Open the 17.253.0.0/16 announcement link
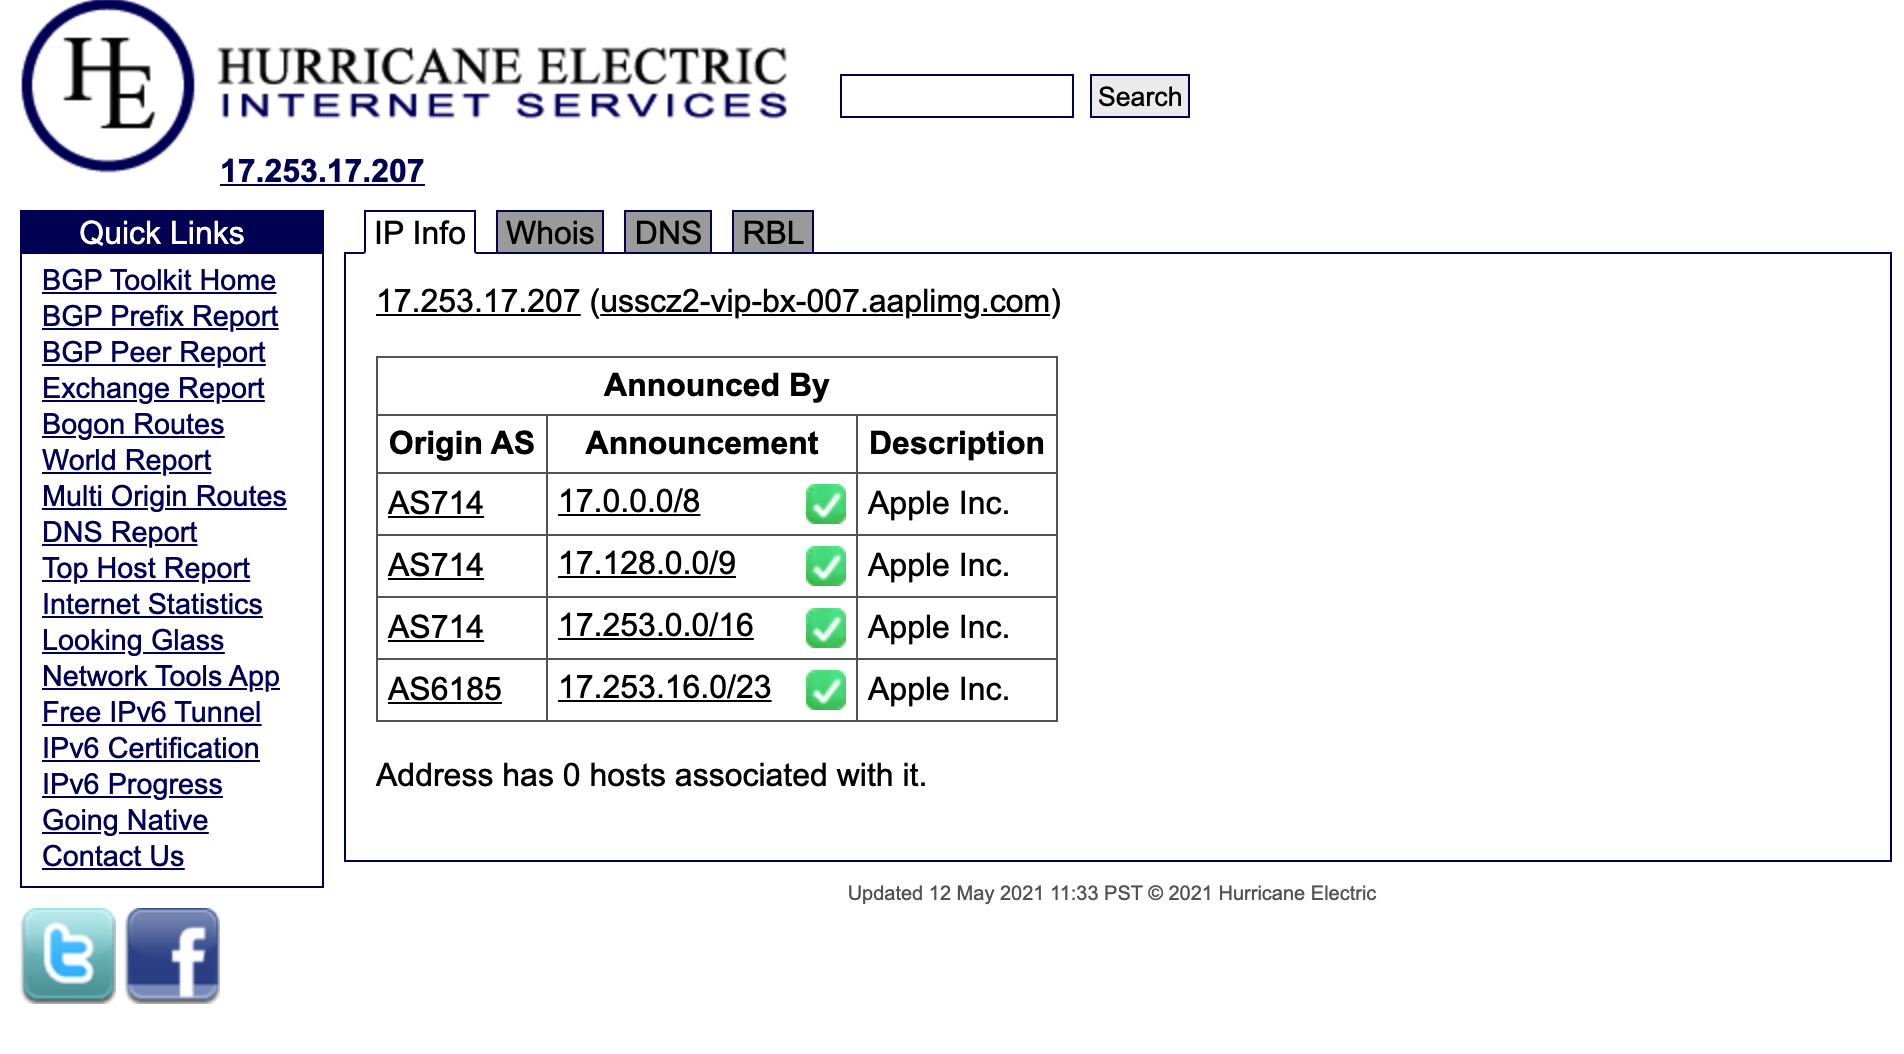 pyautogui.click(x=656, y=625)
